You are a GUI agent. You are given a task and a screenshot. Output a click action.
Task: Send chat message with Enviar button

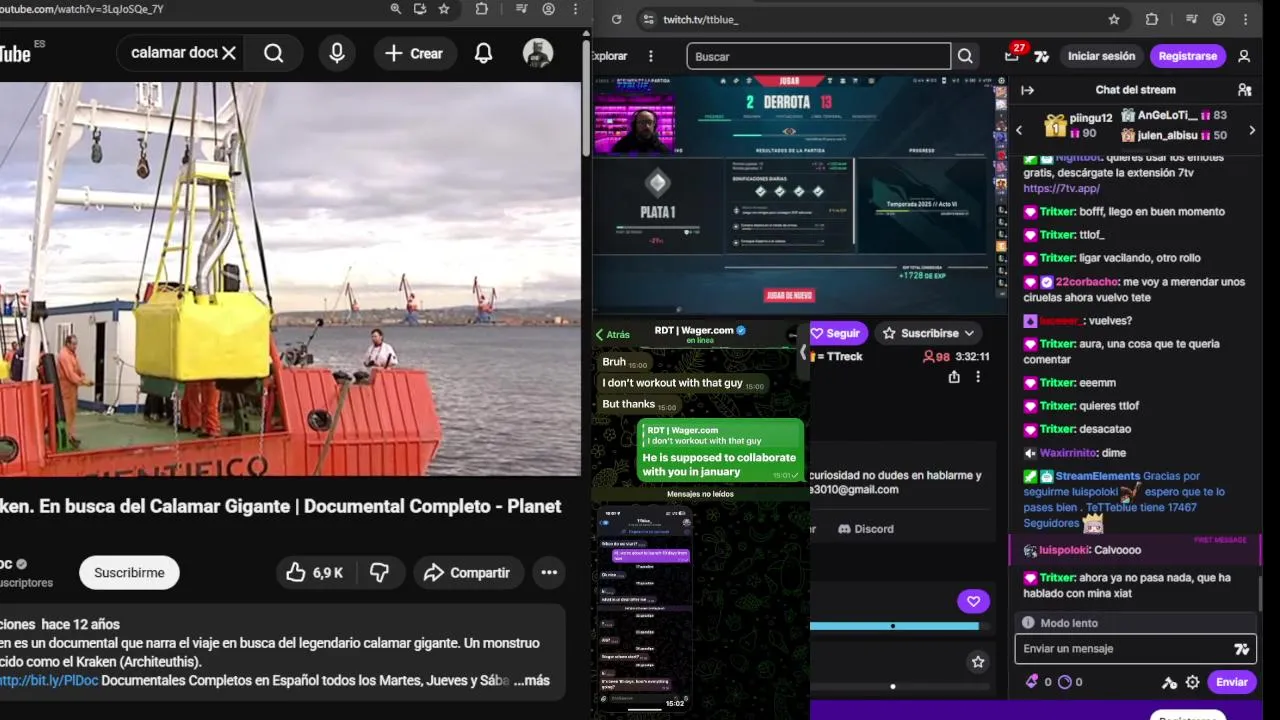(x=1231, y=682)
